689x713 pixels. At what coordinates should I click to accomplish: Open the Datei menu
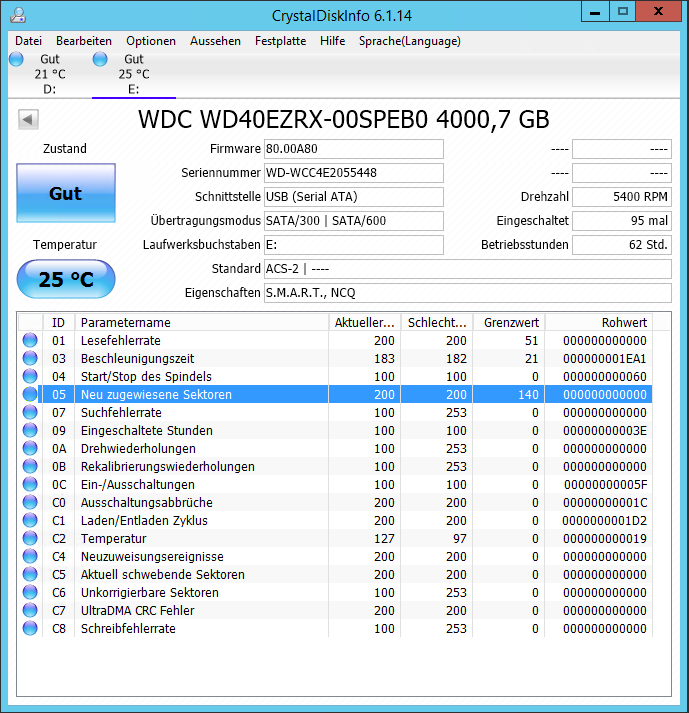(28, 41)
